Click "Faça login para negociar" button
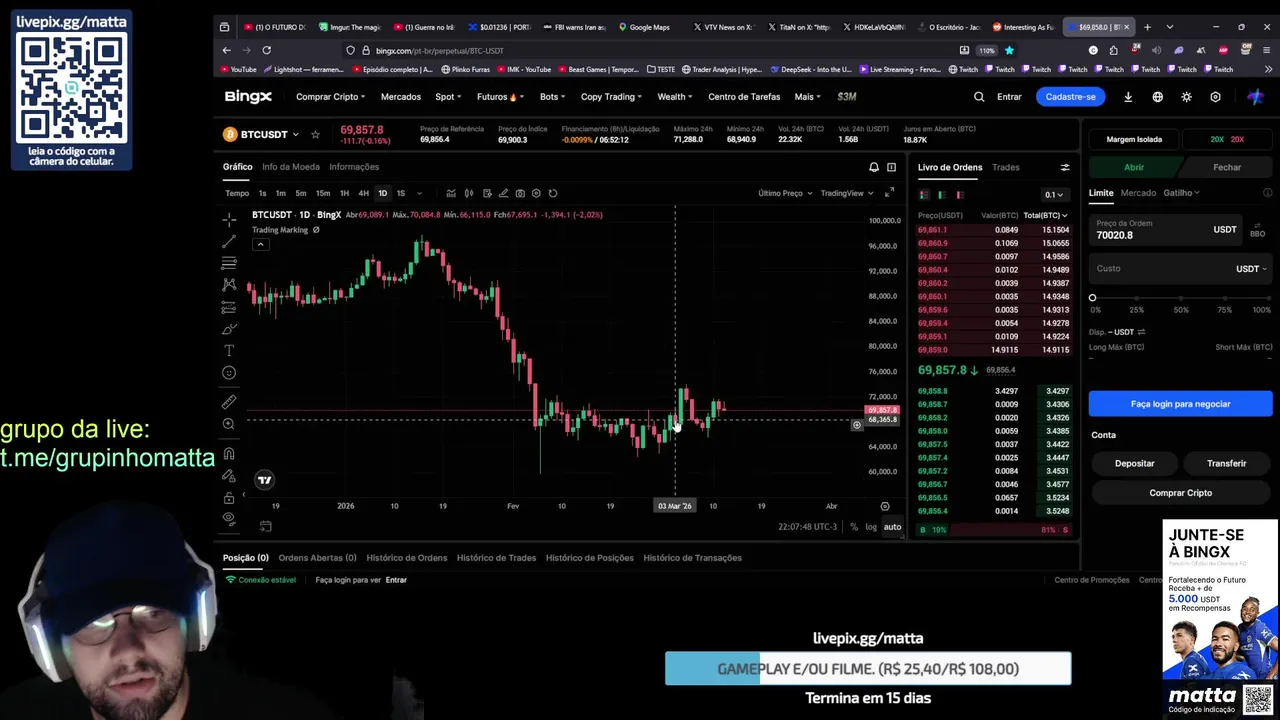The width and height of the screenshot is (1280, 720). click(1181, 404)
